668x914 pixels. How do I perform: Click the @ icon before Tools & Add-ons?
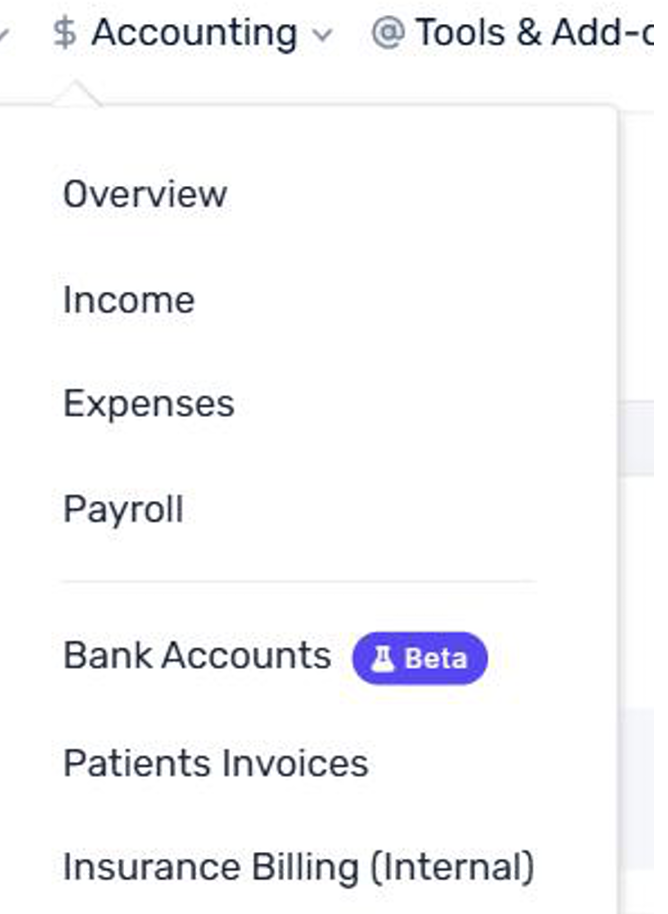[388, 32]
